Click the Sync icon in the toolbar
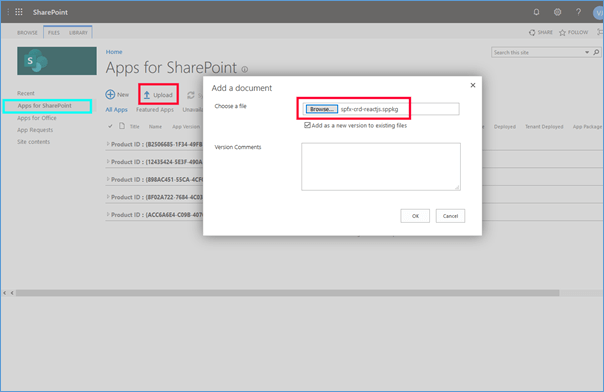Viewport: 604px width, 392px height. coord(191,95)
